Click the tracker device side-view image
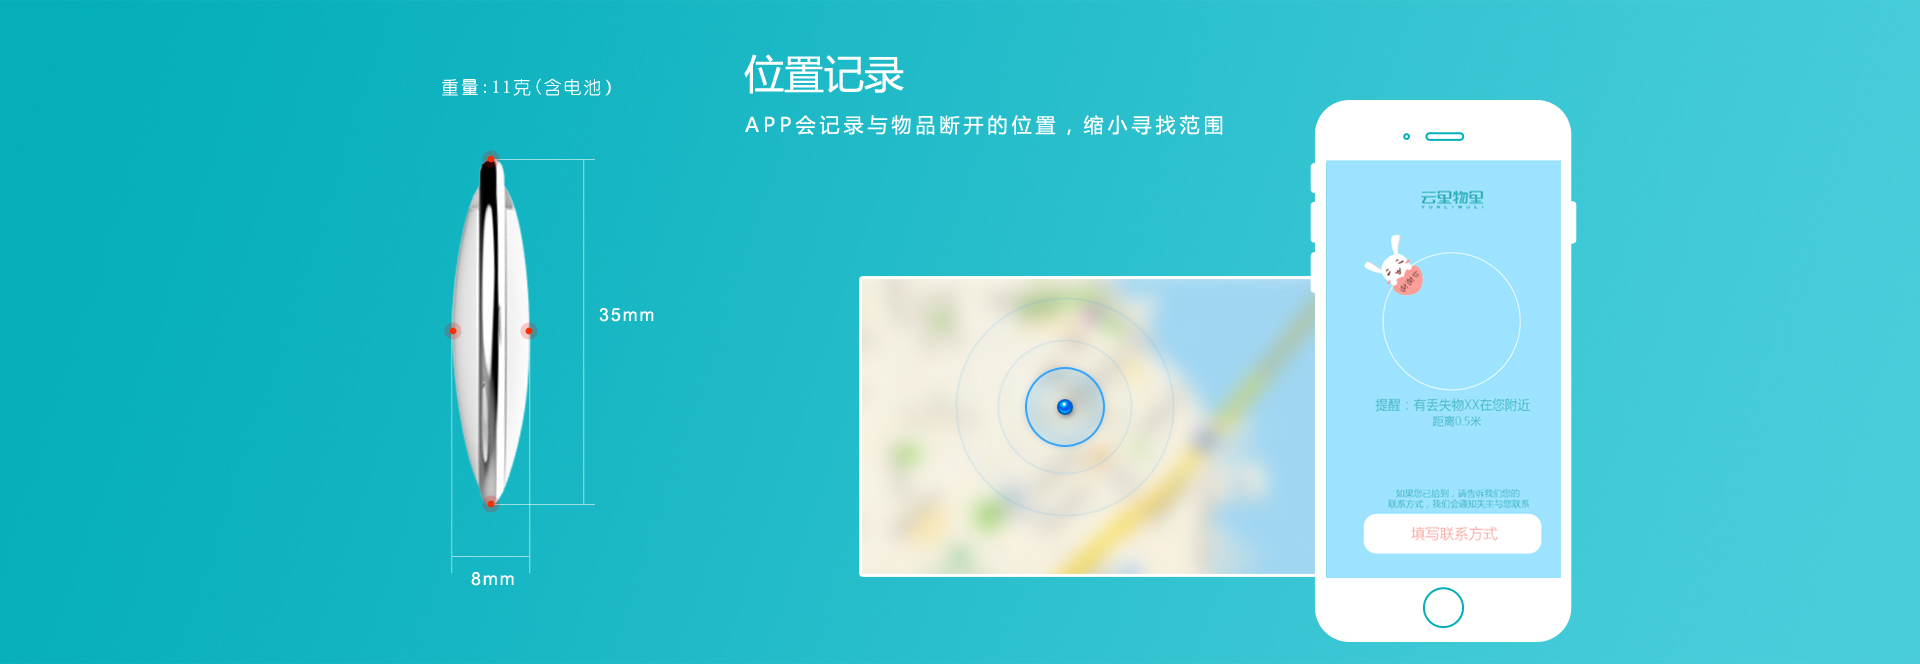1920x664 pixels. [x=490, y=332]
